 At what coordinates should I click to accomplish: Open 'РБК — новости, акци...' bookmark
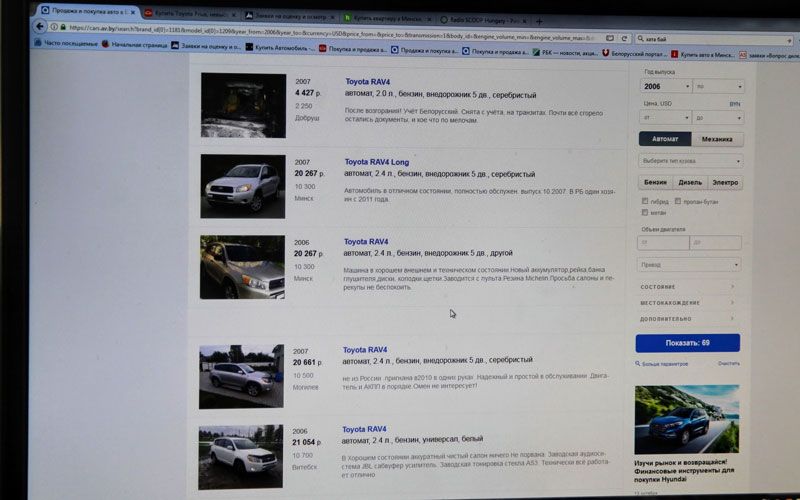coord(565,53)
